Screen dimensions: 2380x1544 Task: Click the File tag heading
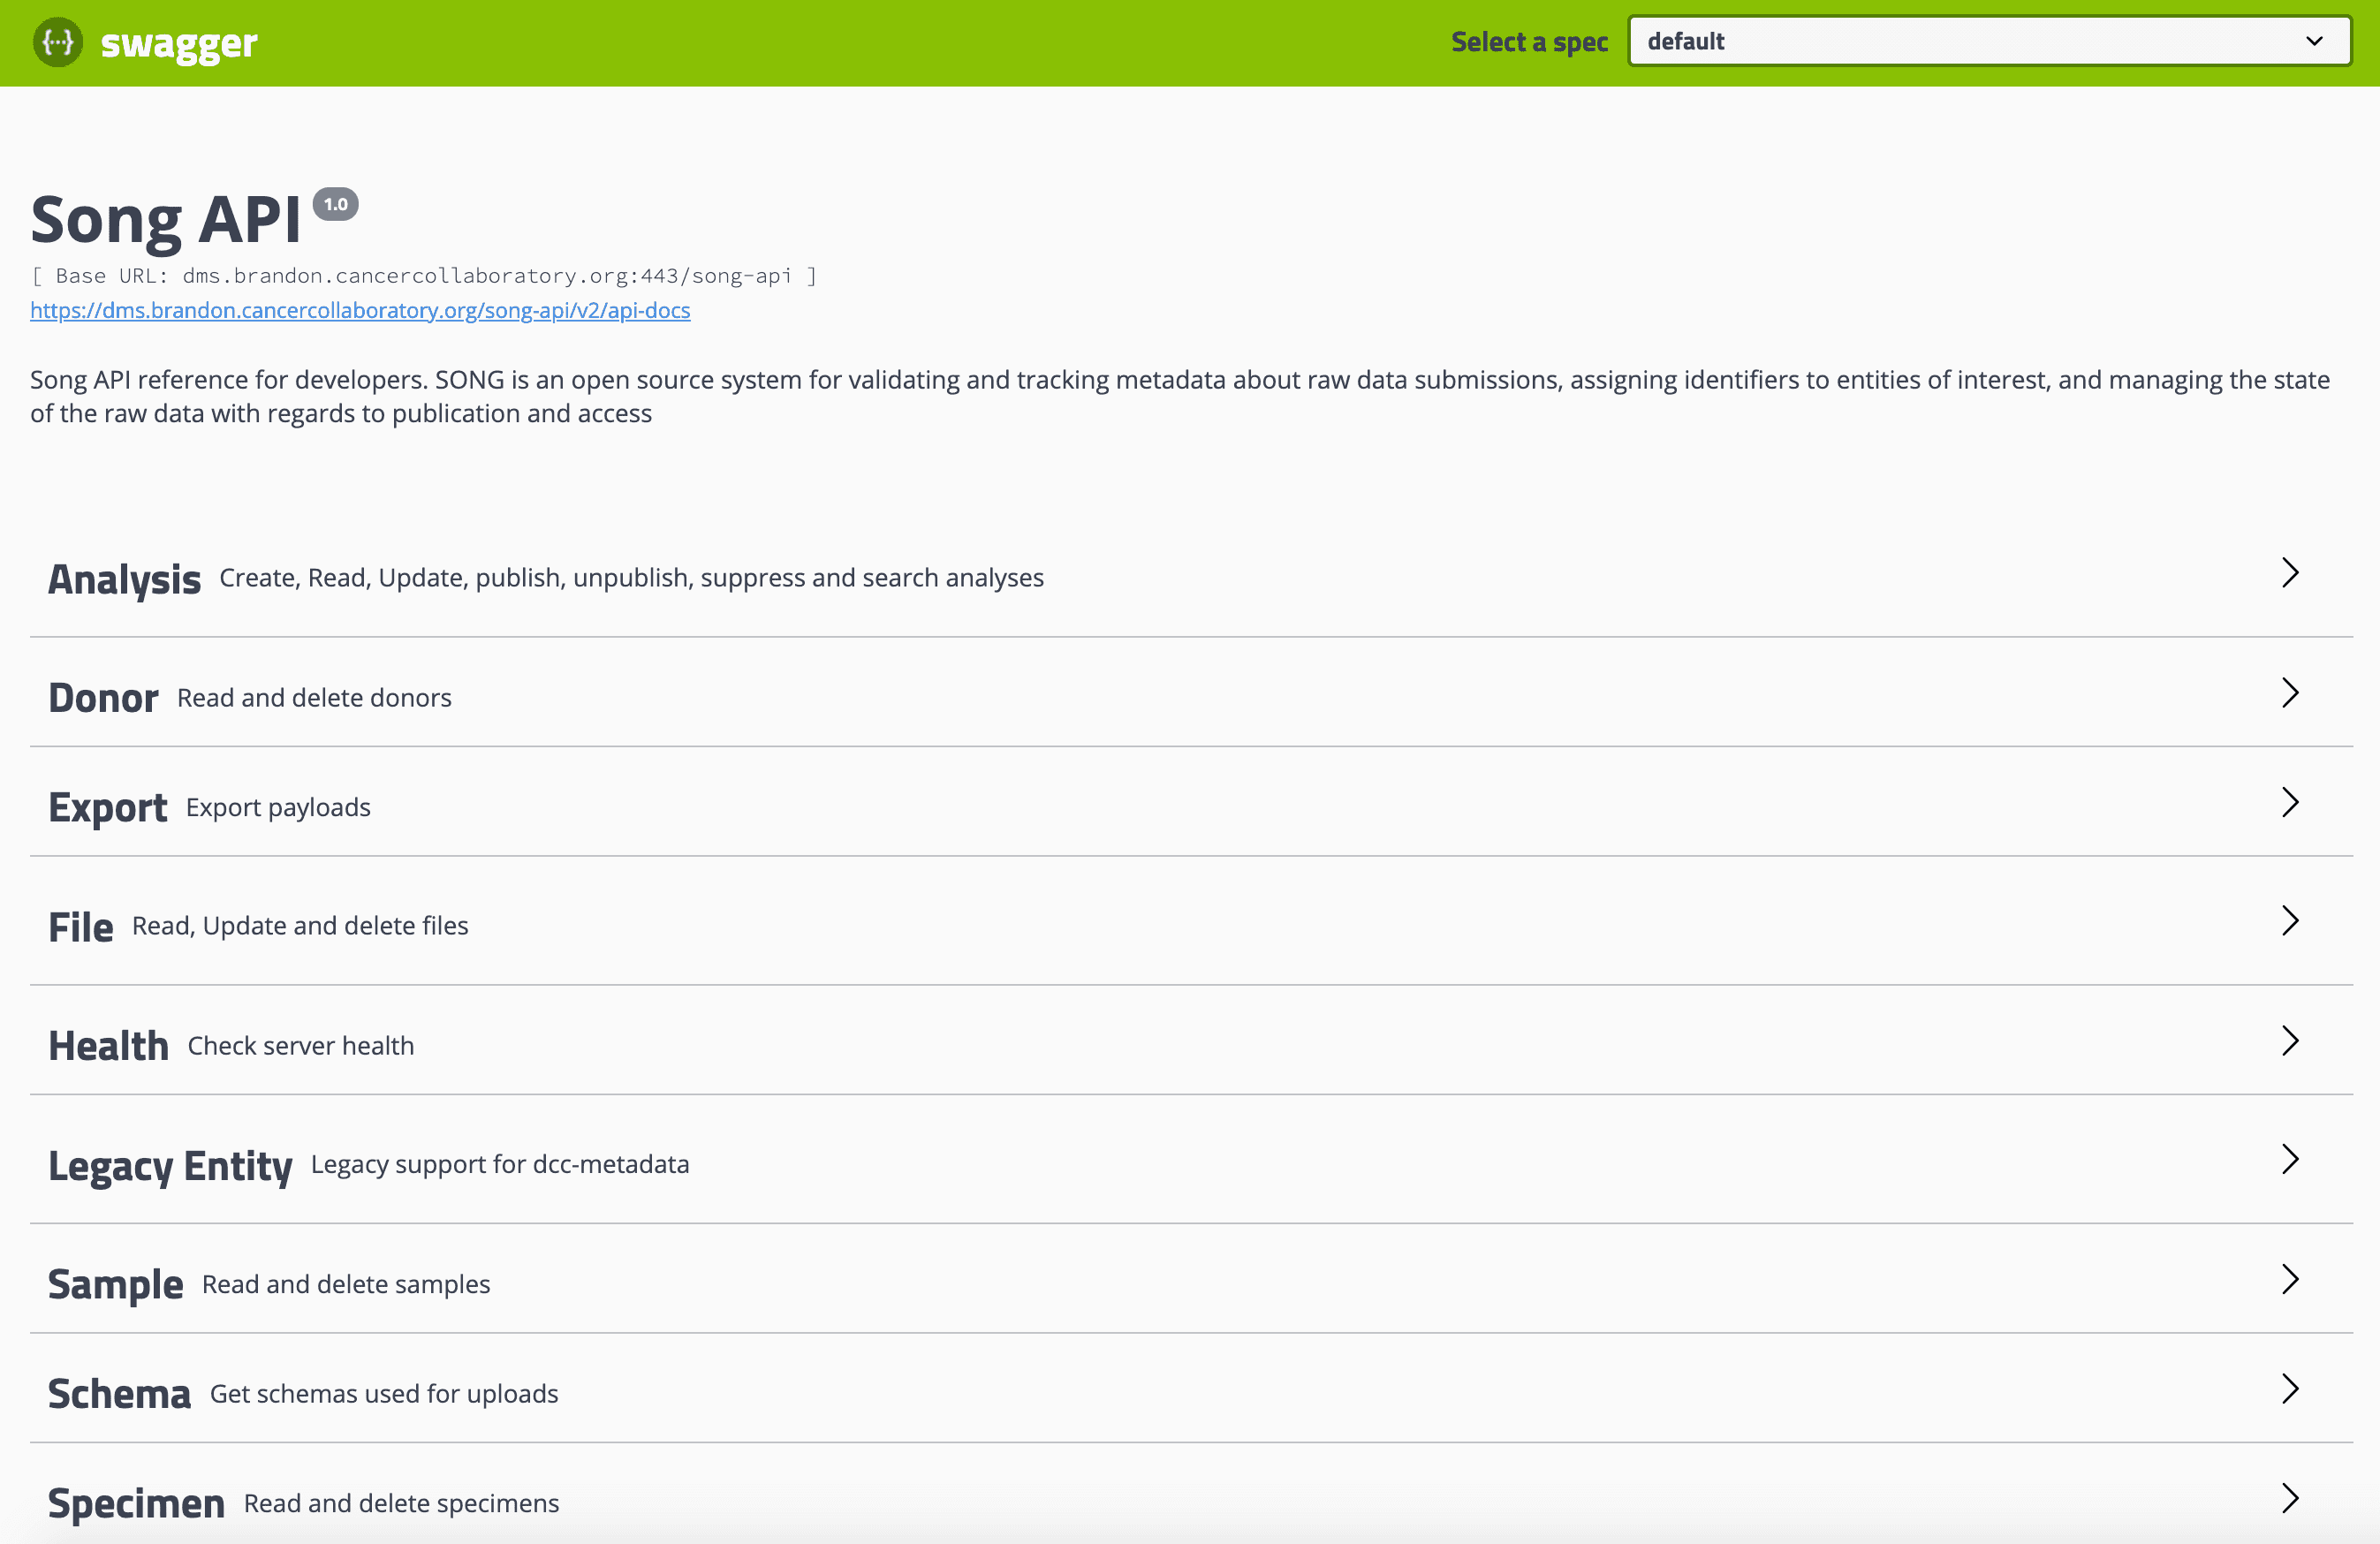tap(81, 927)
